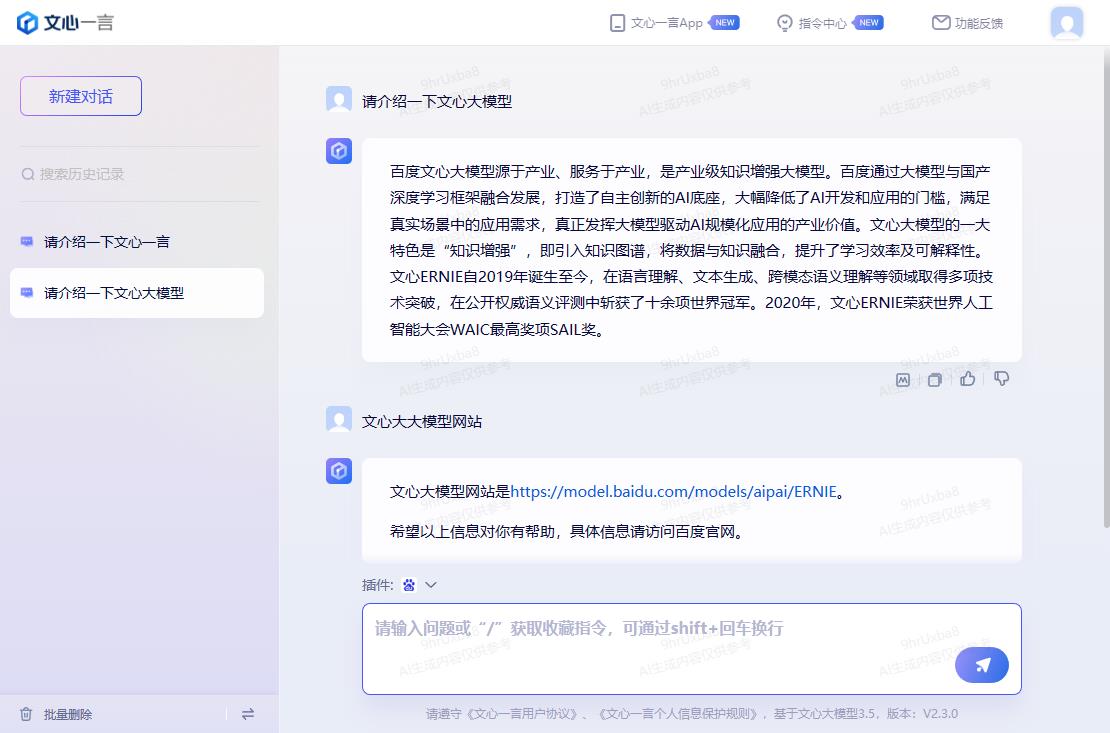Screen dimensions: 1110x733
Task: Click user avatar beside 文心大大模型网站
Action: point(338,419)
